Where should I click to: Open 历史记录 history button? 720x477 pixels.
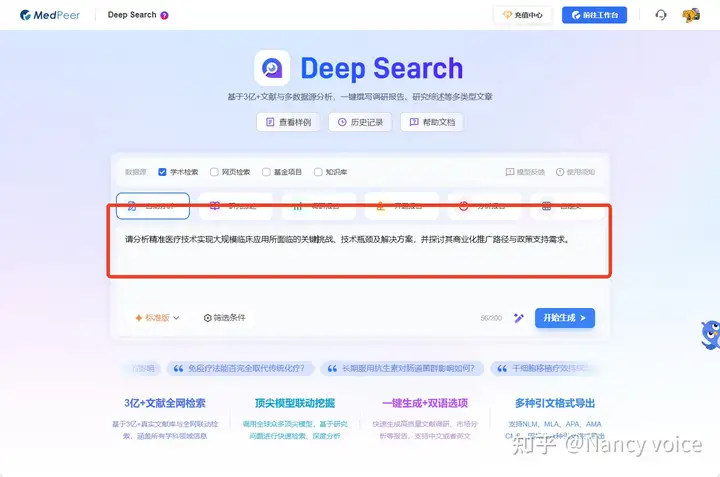[360, 122]
